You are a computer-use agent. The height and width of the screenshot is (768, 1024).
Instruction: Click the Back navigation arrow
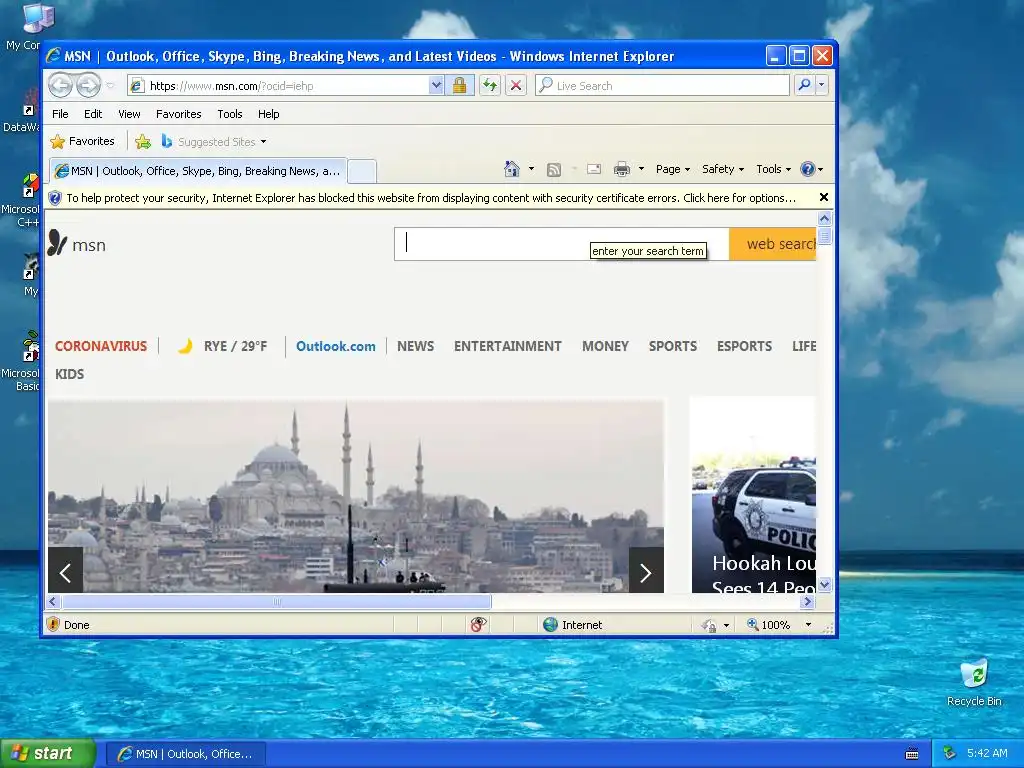61,85
